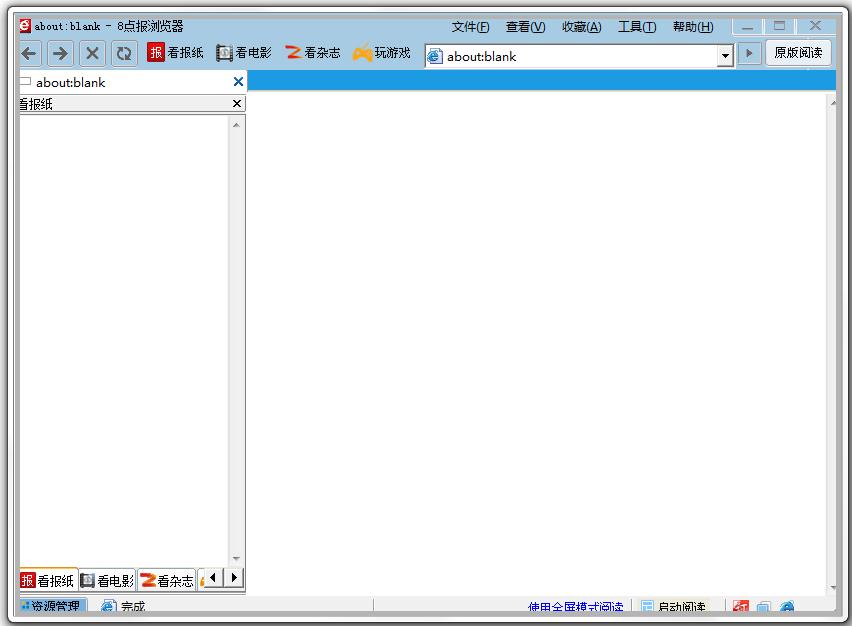Click the back navigation arrow

click(29, 54)
